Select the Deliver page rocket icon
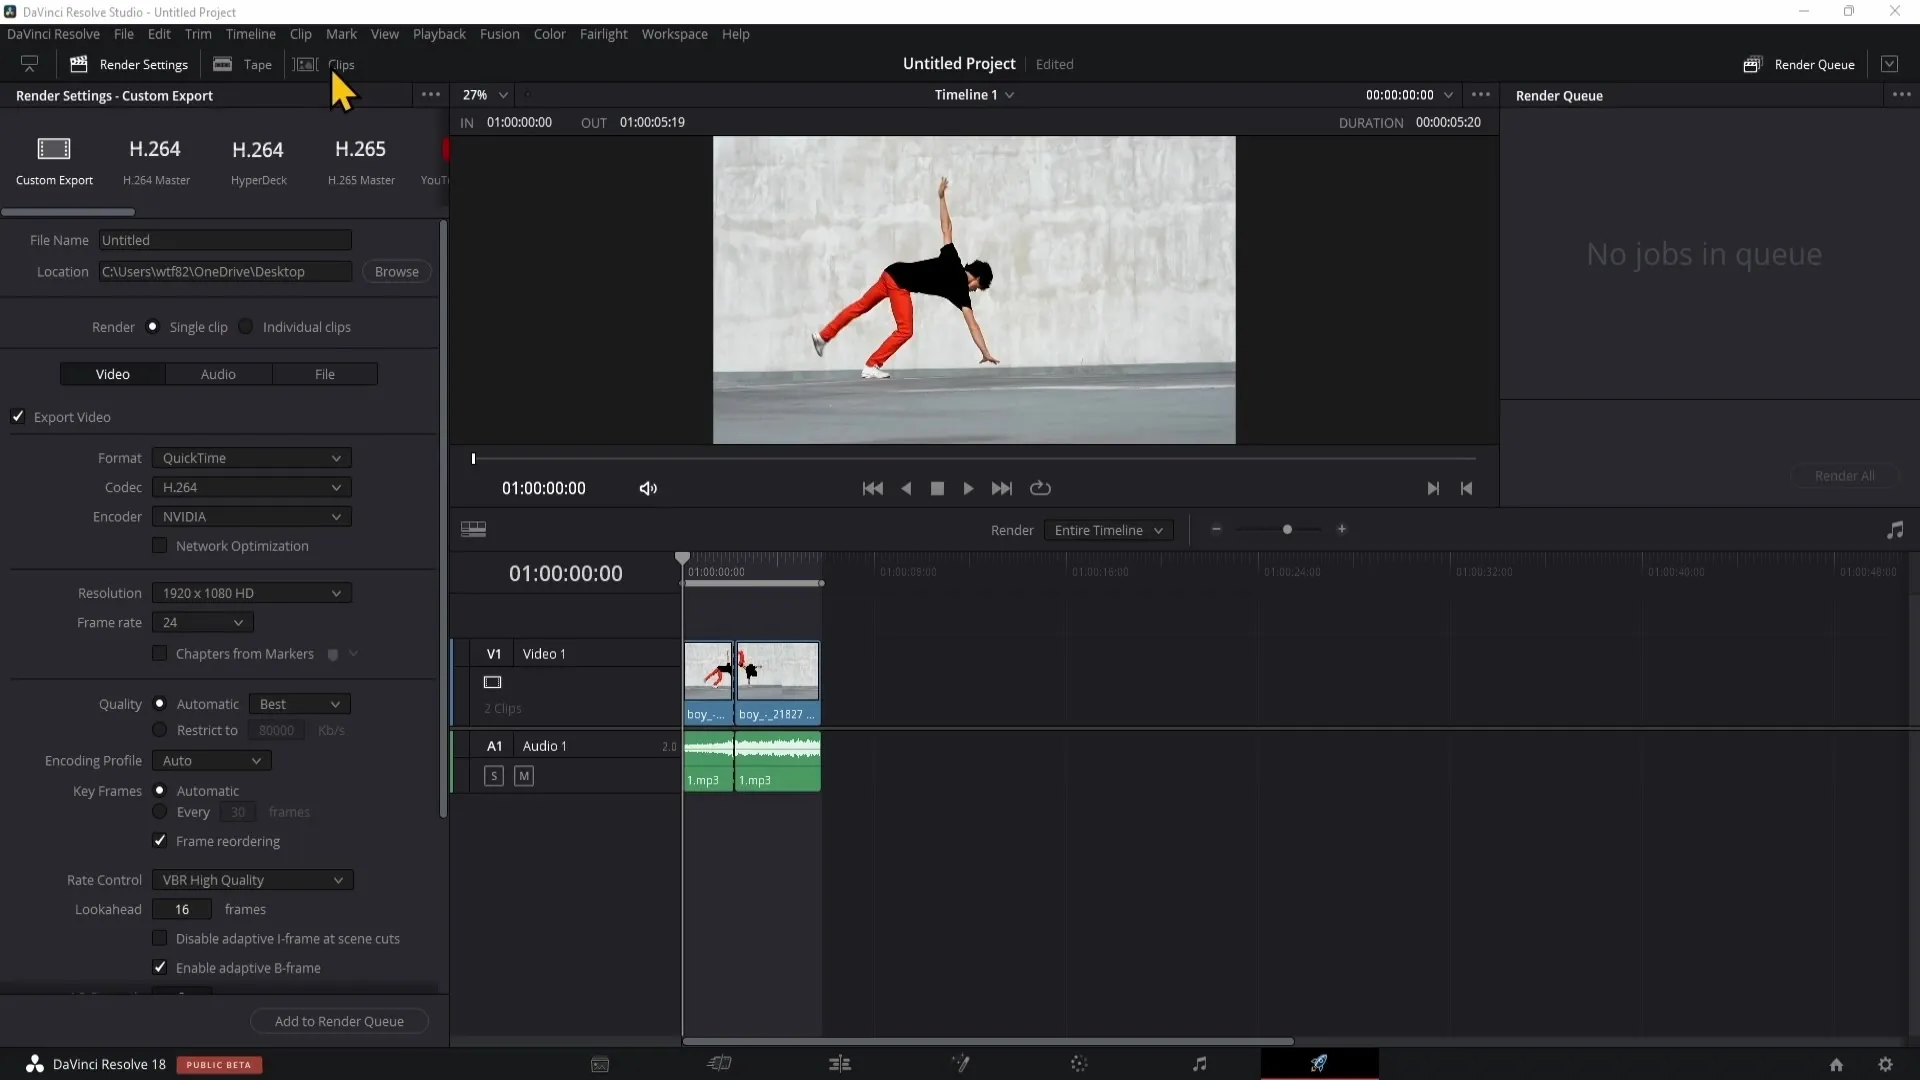The image size is (1920, 1080). [1319, 1064]
